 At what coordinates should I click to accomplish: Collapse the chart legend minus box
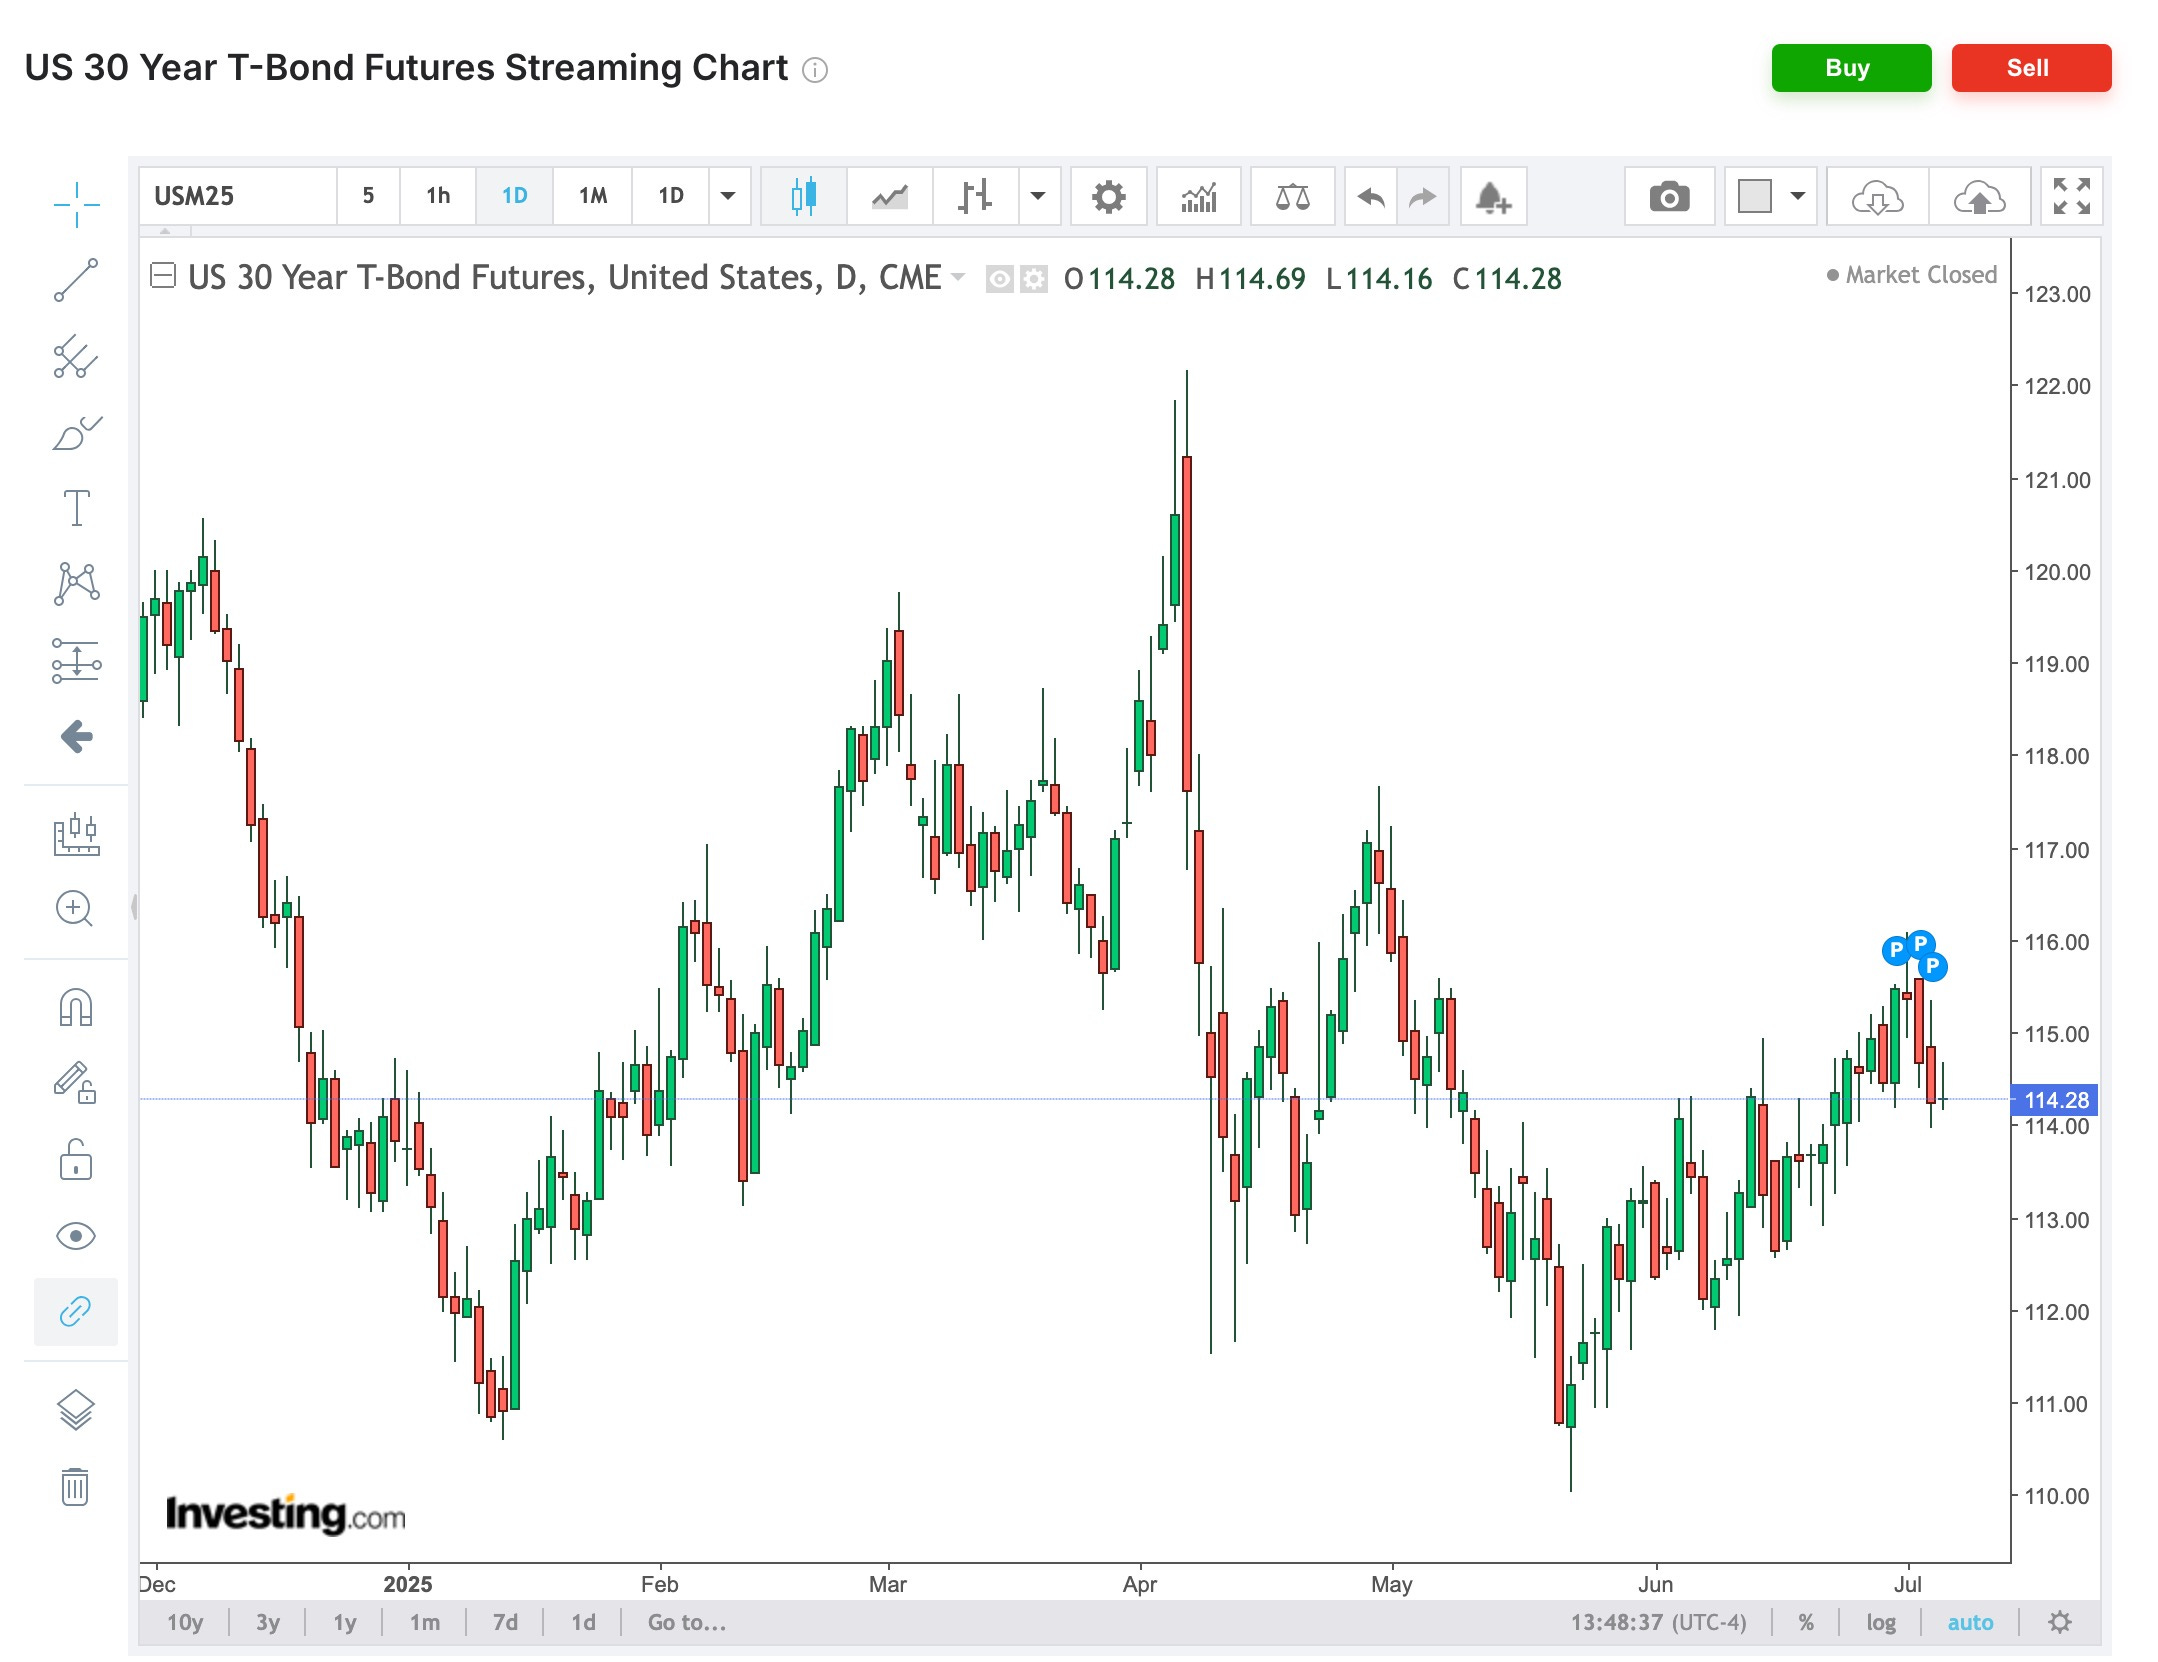click(163, 275)
